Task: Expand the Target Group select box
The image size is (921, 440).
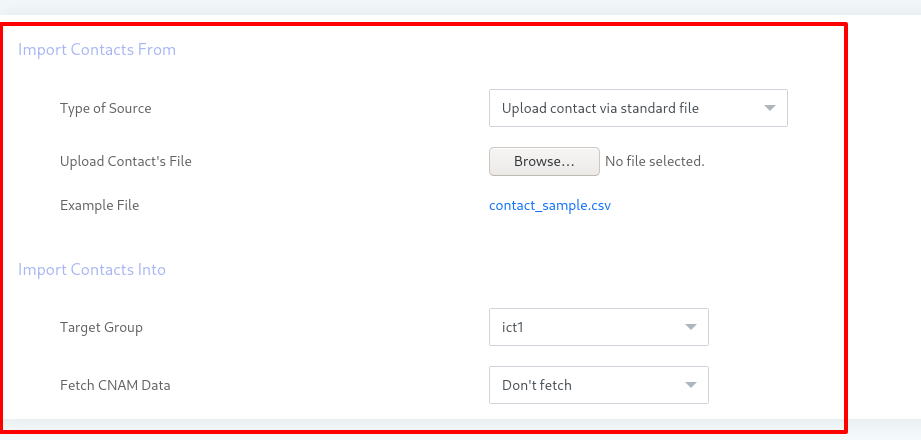Action: click(x=599, y=327)
